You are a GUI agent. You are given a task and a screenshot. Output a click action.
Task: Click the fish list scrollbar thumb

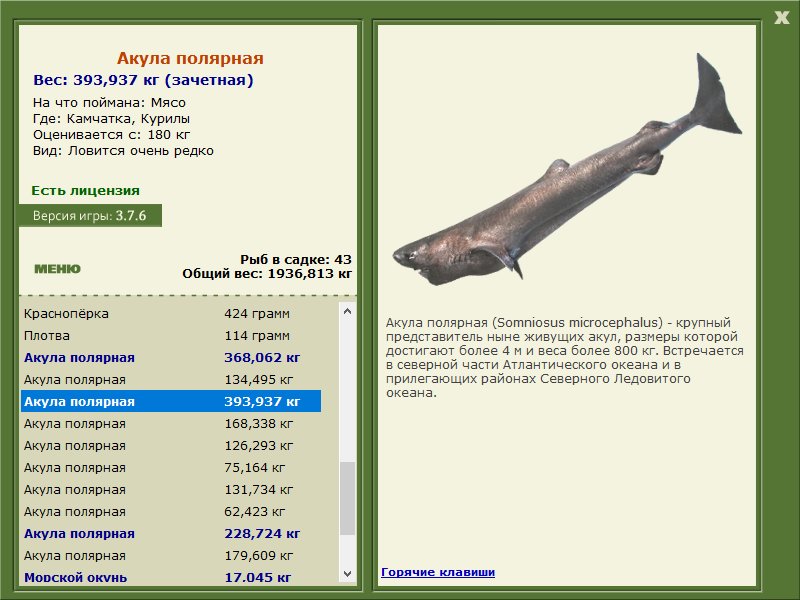coord(347,498)
